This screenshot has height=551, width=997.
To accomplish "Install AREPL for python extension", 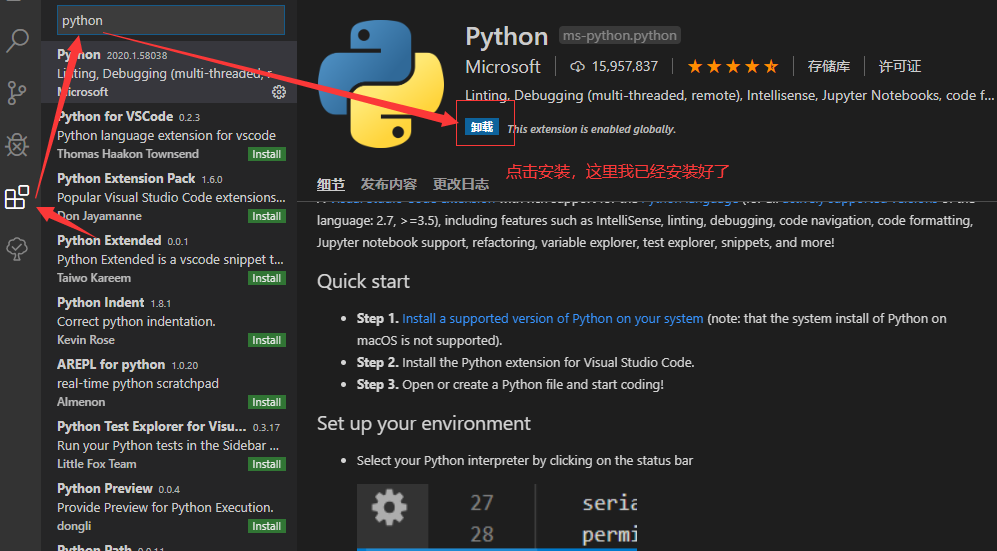I will click(266, 402).
